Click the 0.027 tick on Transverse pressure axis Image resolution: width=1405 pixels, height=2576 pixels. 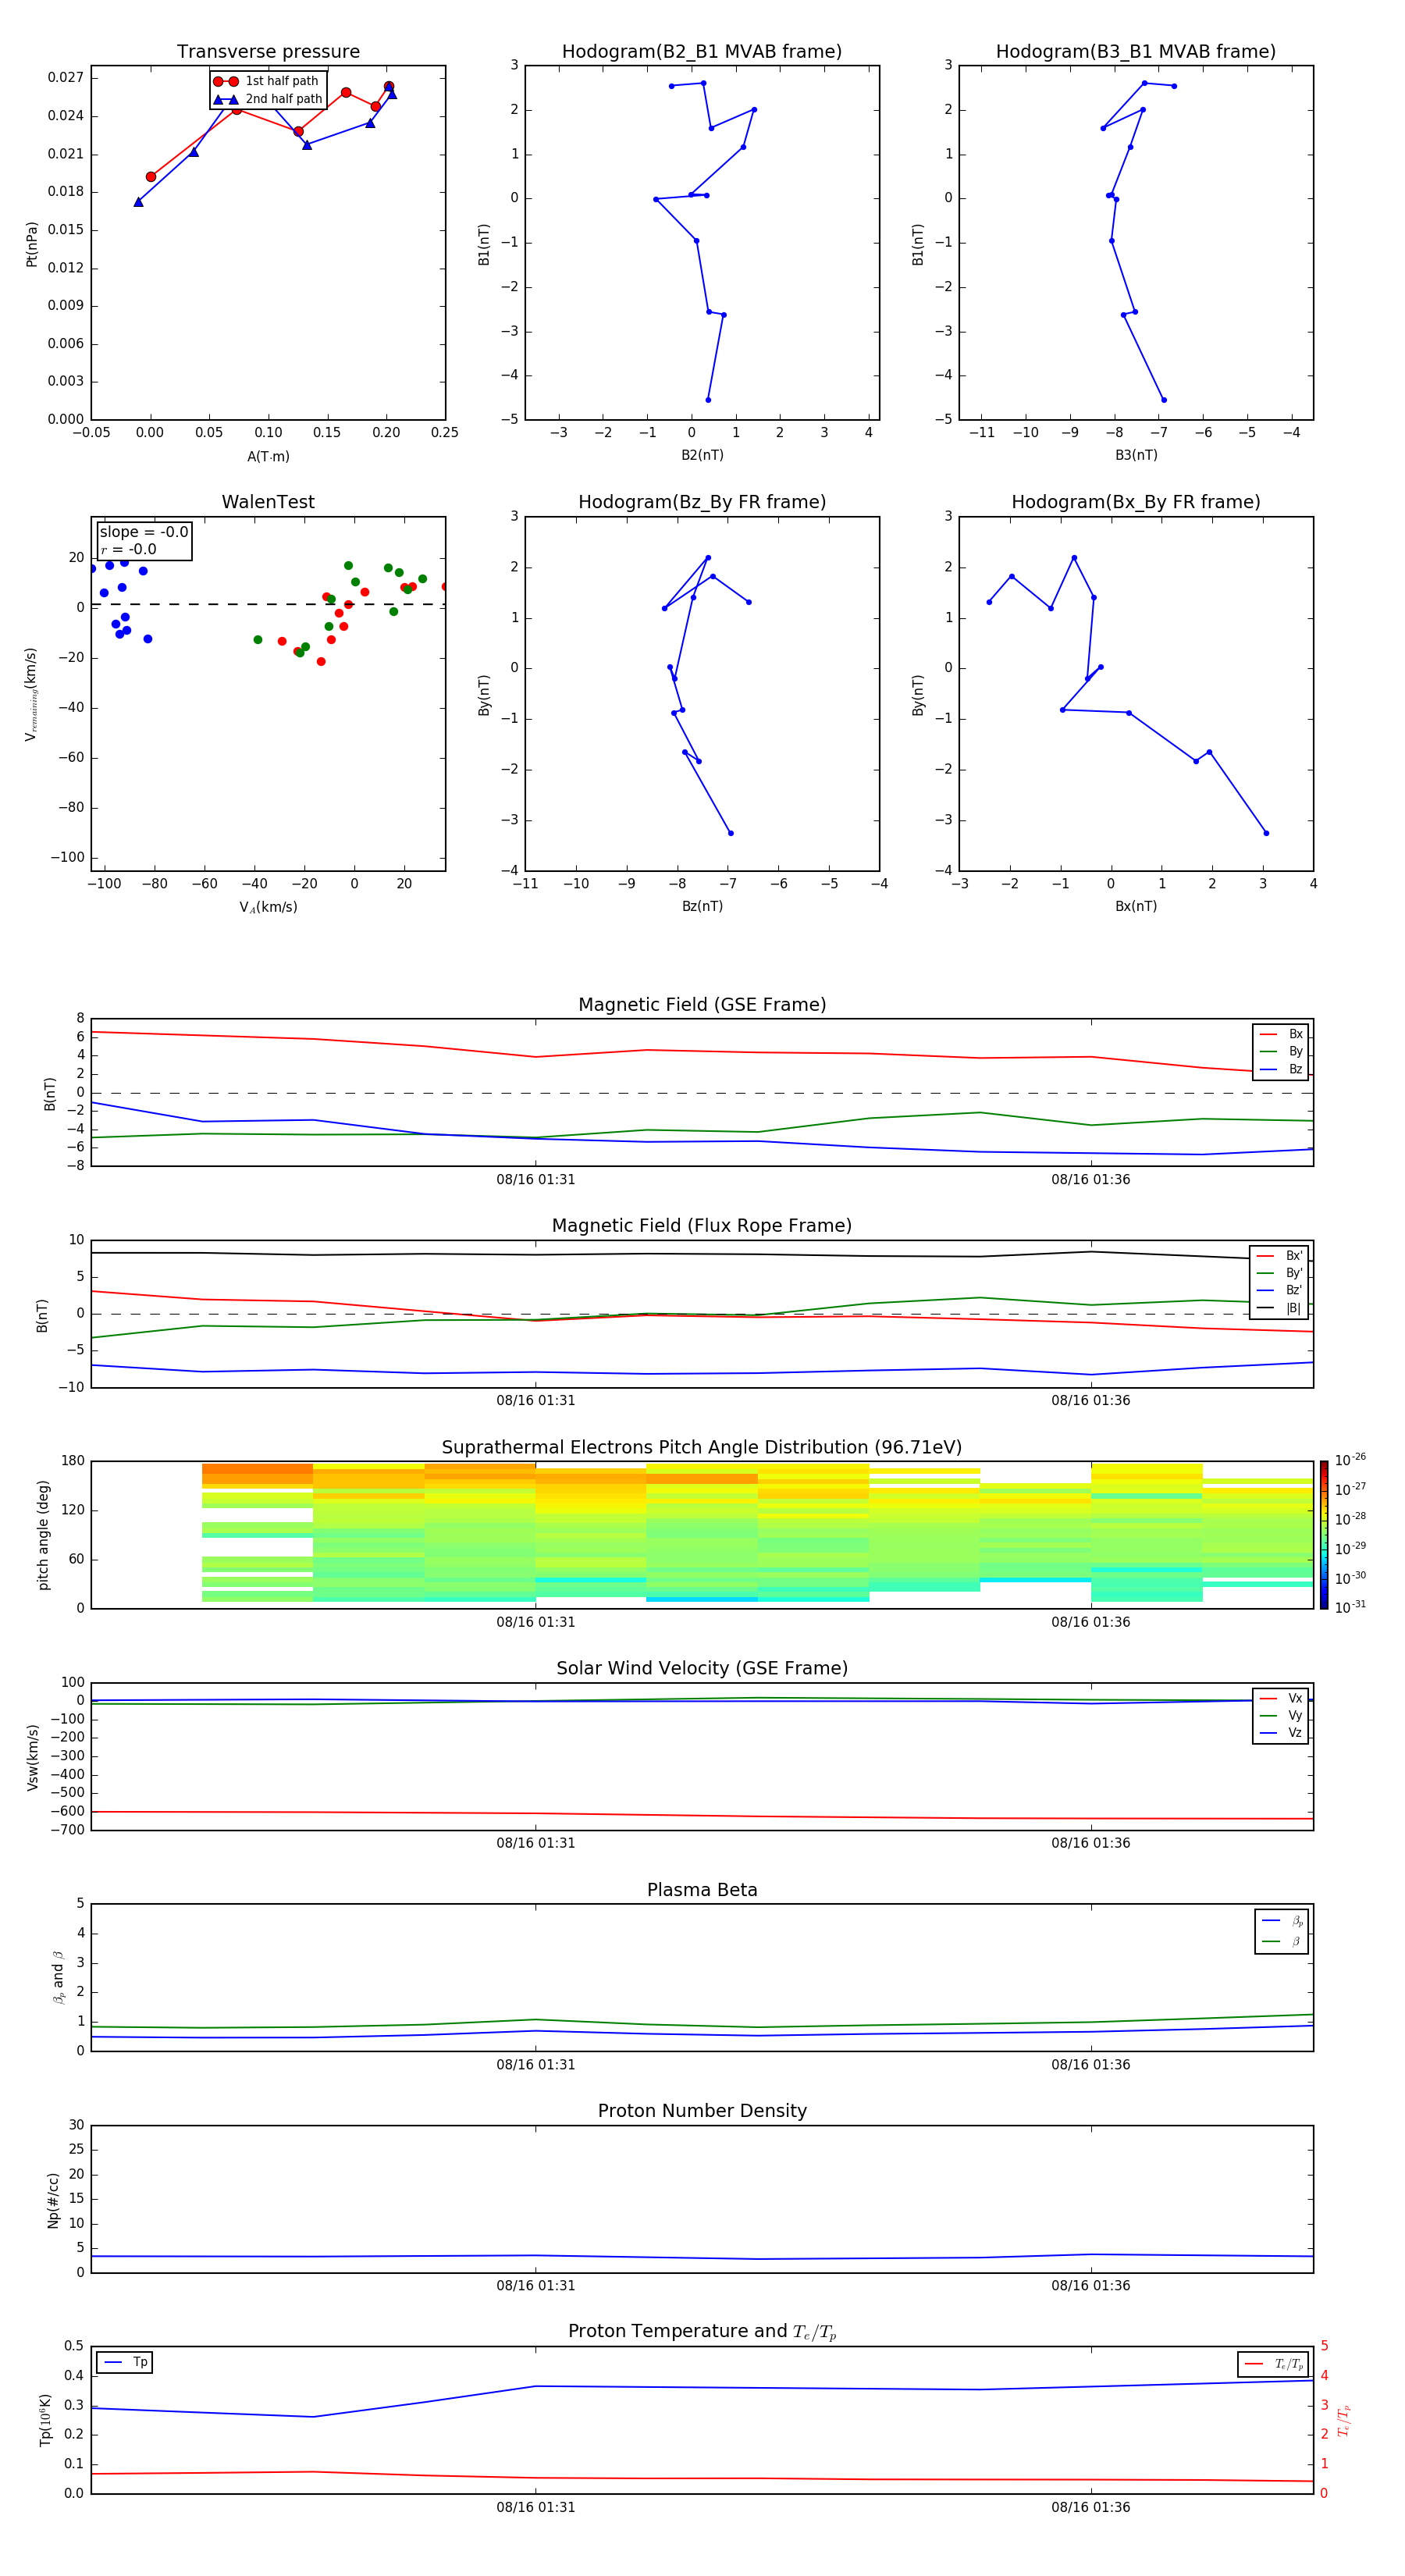(x=66, y=78)
